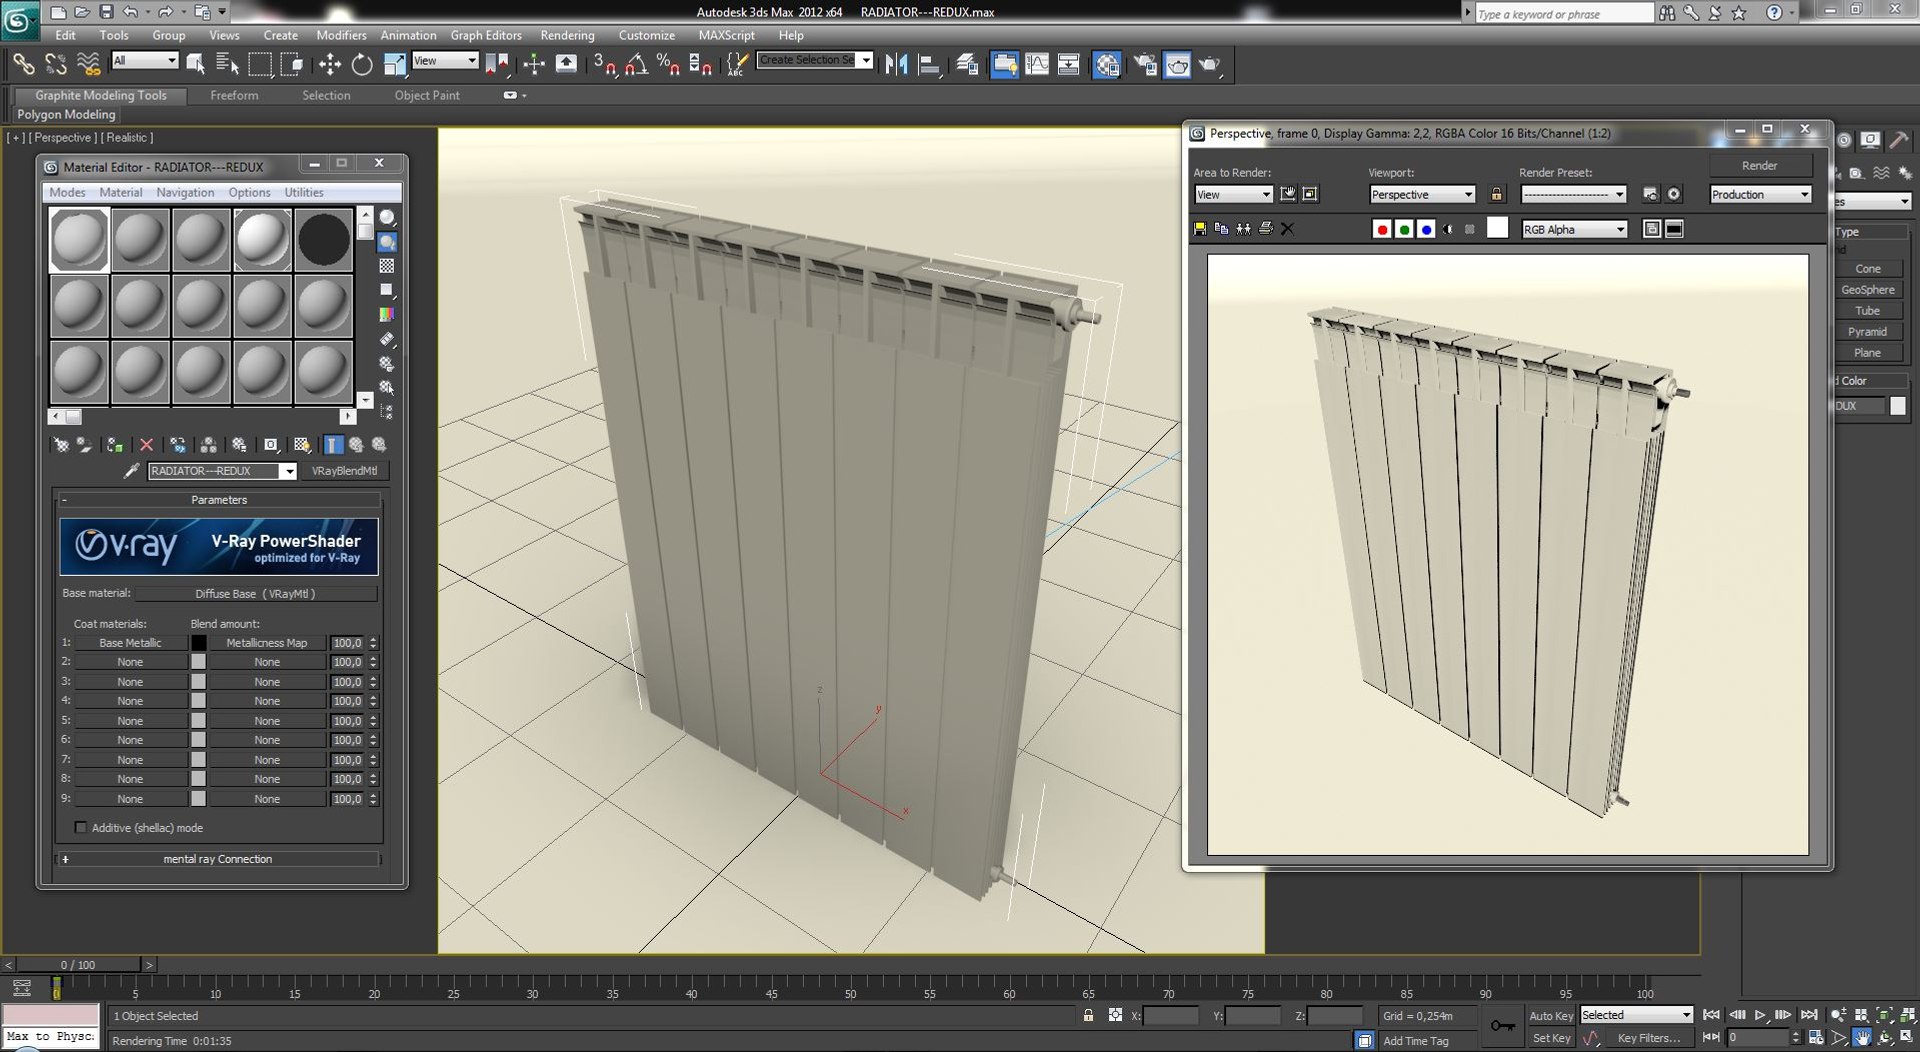The image size is (1920, 1052).
Task: Select the Select and Link tool
Action: click(x=23, y=65)
